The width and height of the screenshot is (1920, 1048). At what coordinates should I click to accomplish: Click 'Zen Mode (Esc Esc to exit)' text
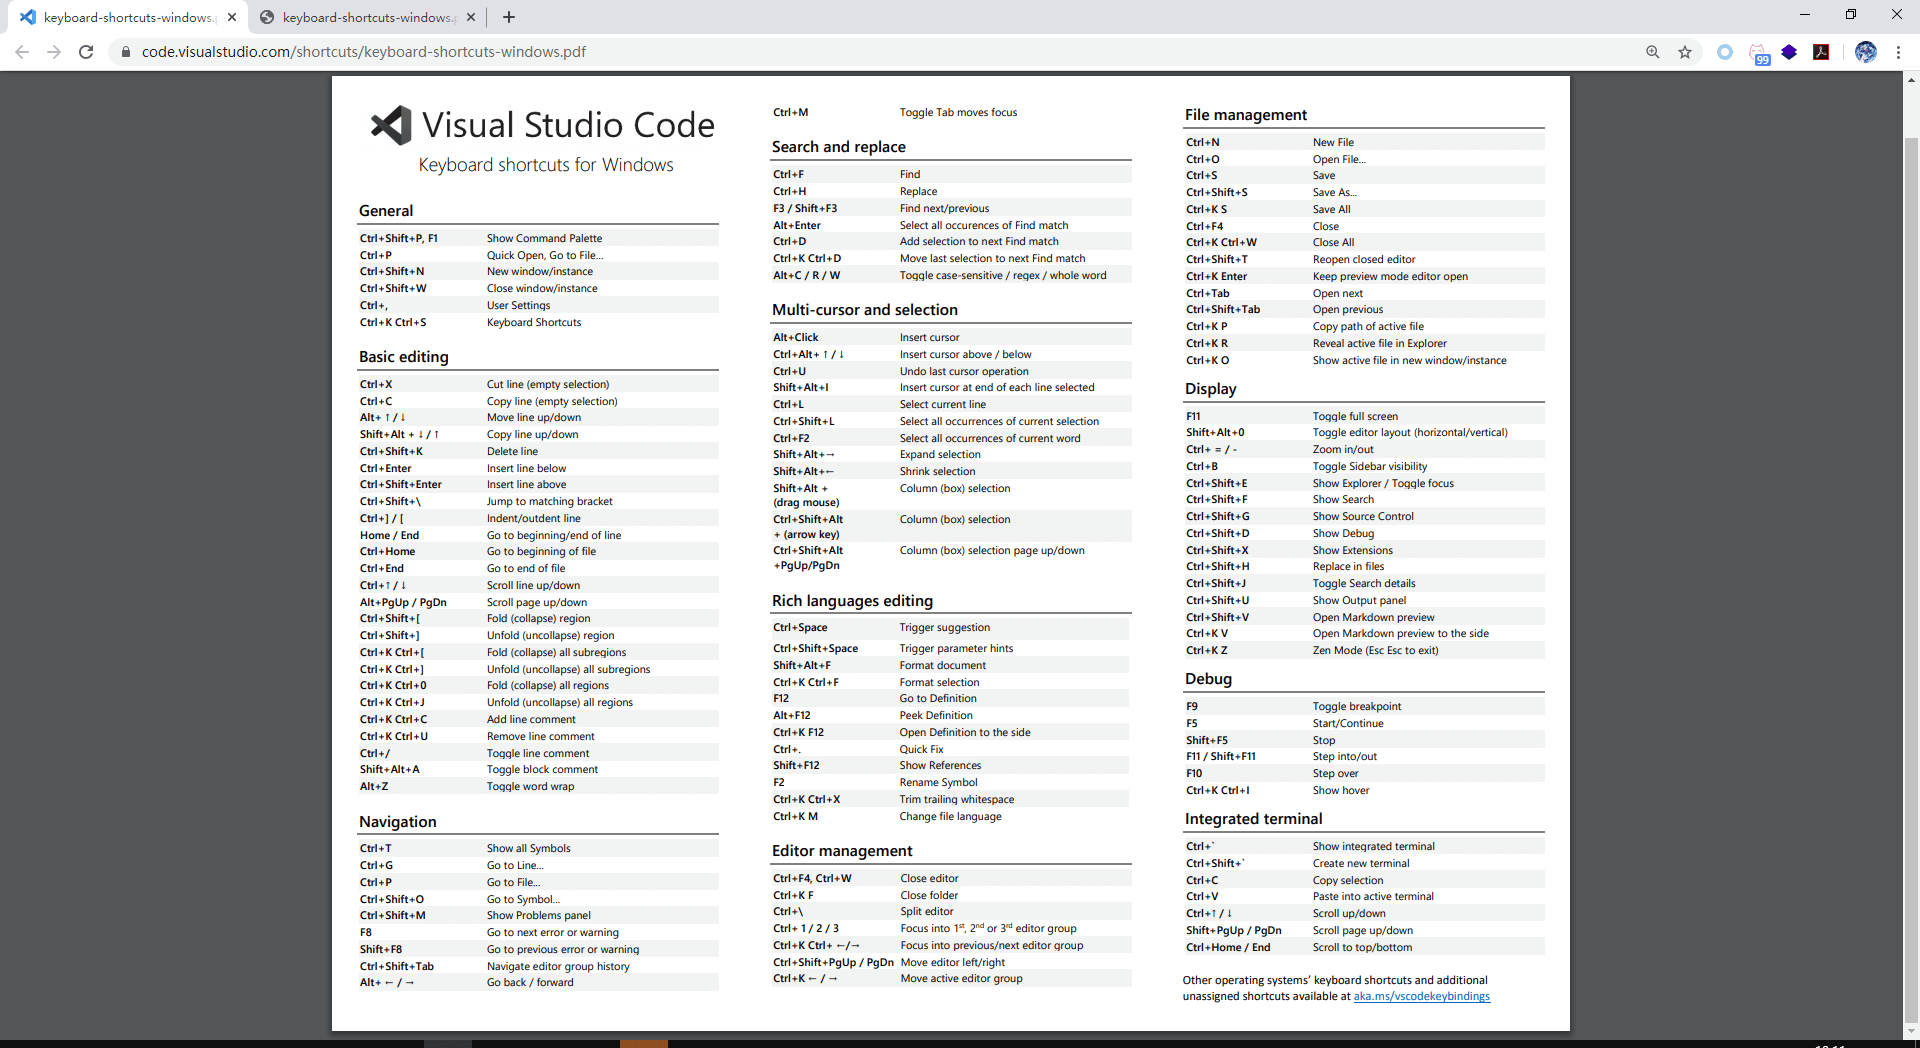tap(1376, 650)
